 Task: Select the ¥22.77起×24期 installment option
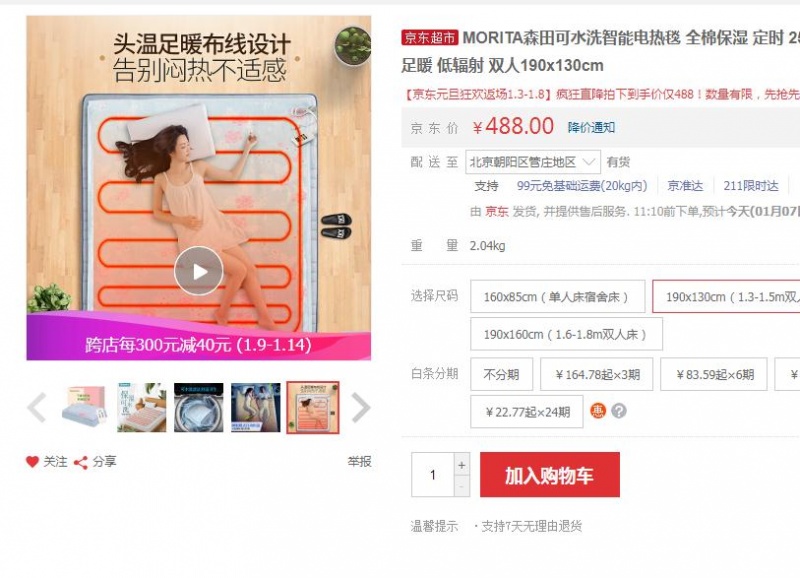(527, 412)
